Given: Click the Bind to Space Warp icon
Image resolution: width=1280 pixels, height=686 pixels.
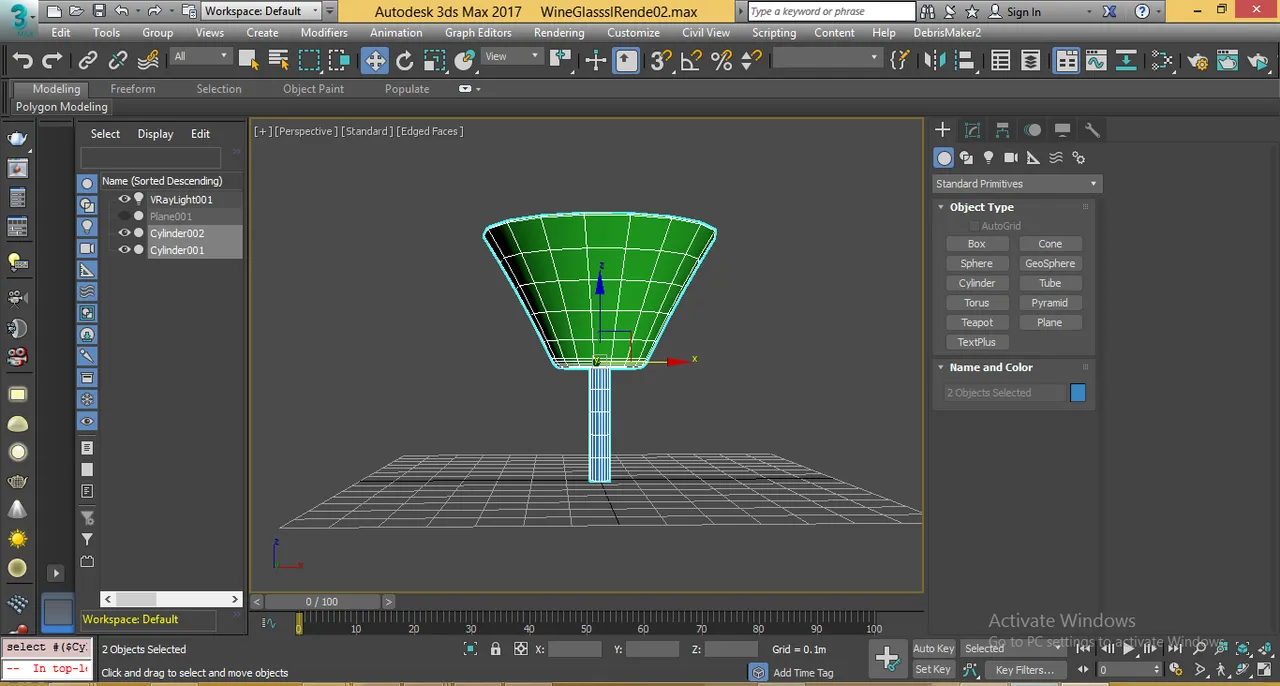Looking at the screenshot, I should pyautogui.click(x=148, y=61).
